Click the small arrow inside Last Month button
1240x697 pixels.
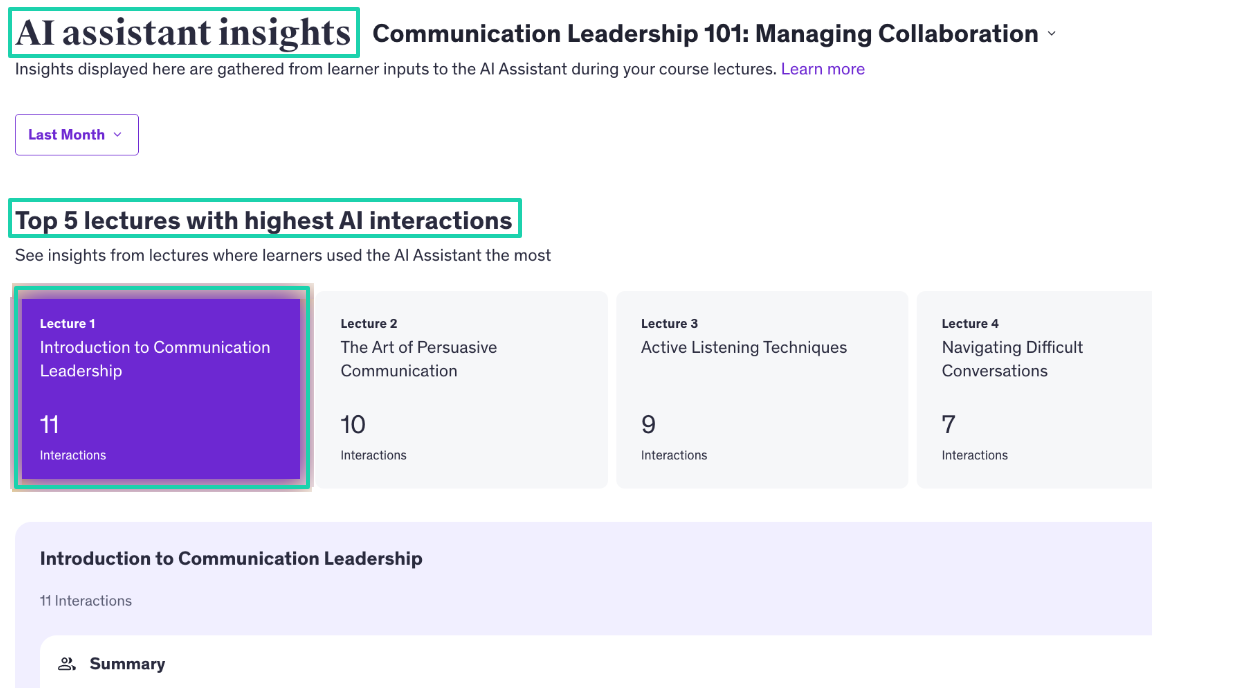(x=117, y=135)
